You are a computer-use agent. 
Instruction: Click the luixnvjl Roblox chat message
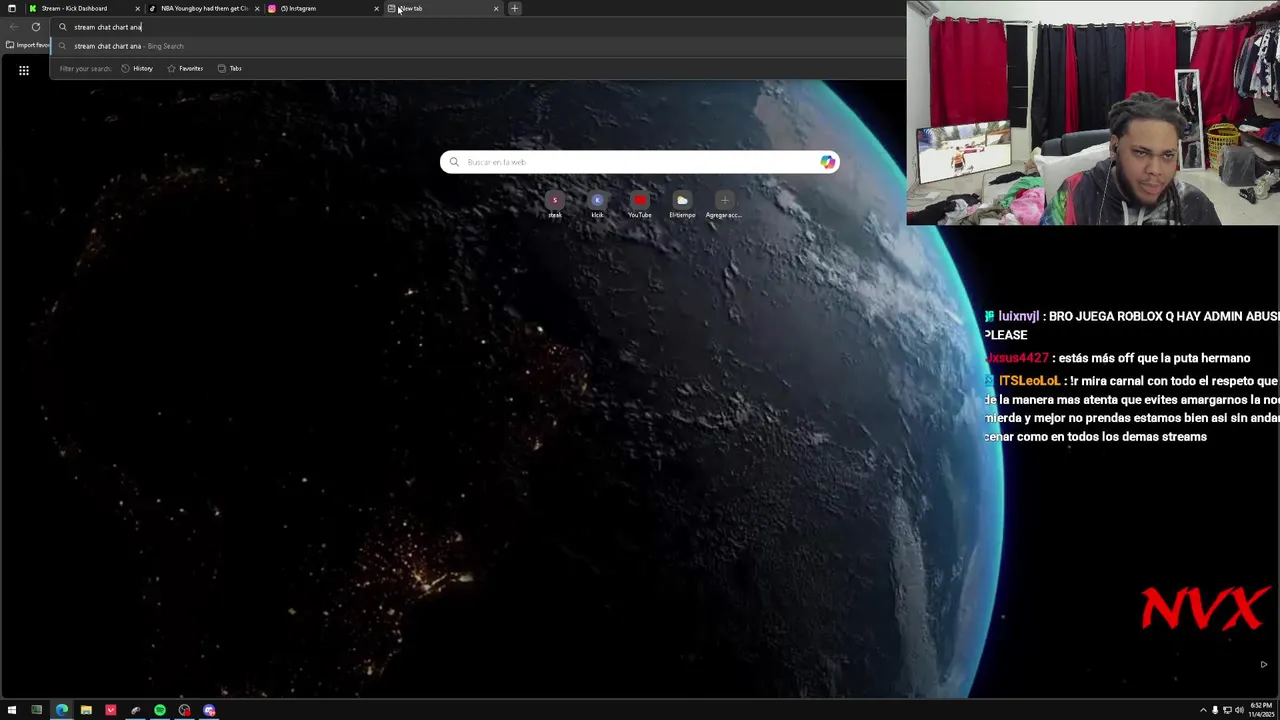[1131, 325]
